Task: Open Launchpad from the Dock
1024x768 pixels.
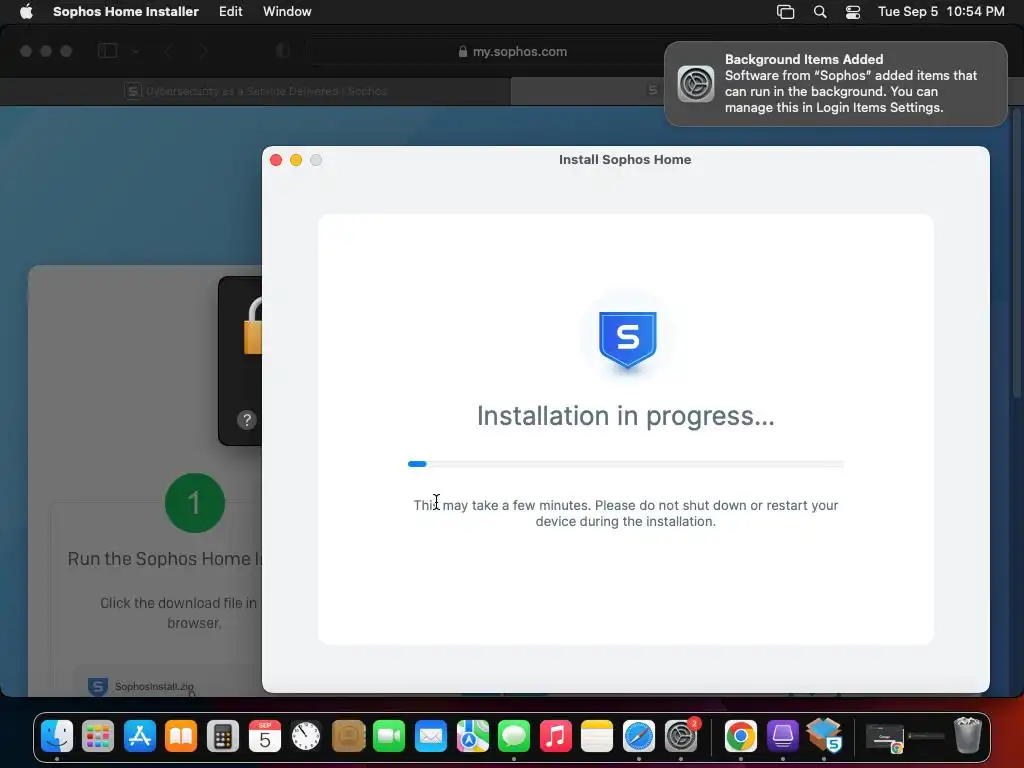Action: pos(98,736)
